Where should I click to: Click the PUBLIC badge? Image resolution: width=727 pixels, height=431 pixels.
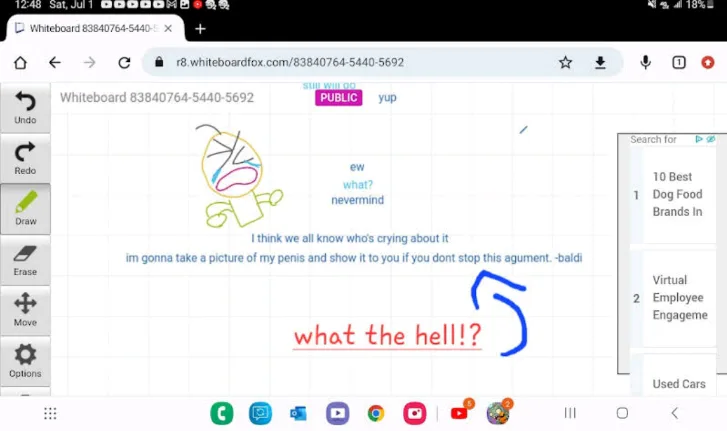(x=338, y=98)
